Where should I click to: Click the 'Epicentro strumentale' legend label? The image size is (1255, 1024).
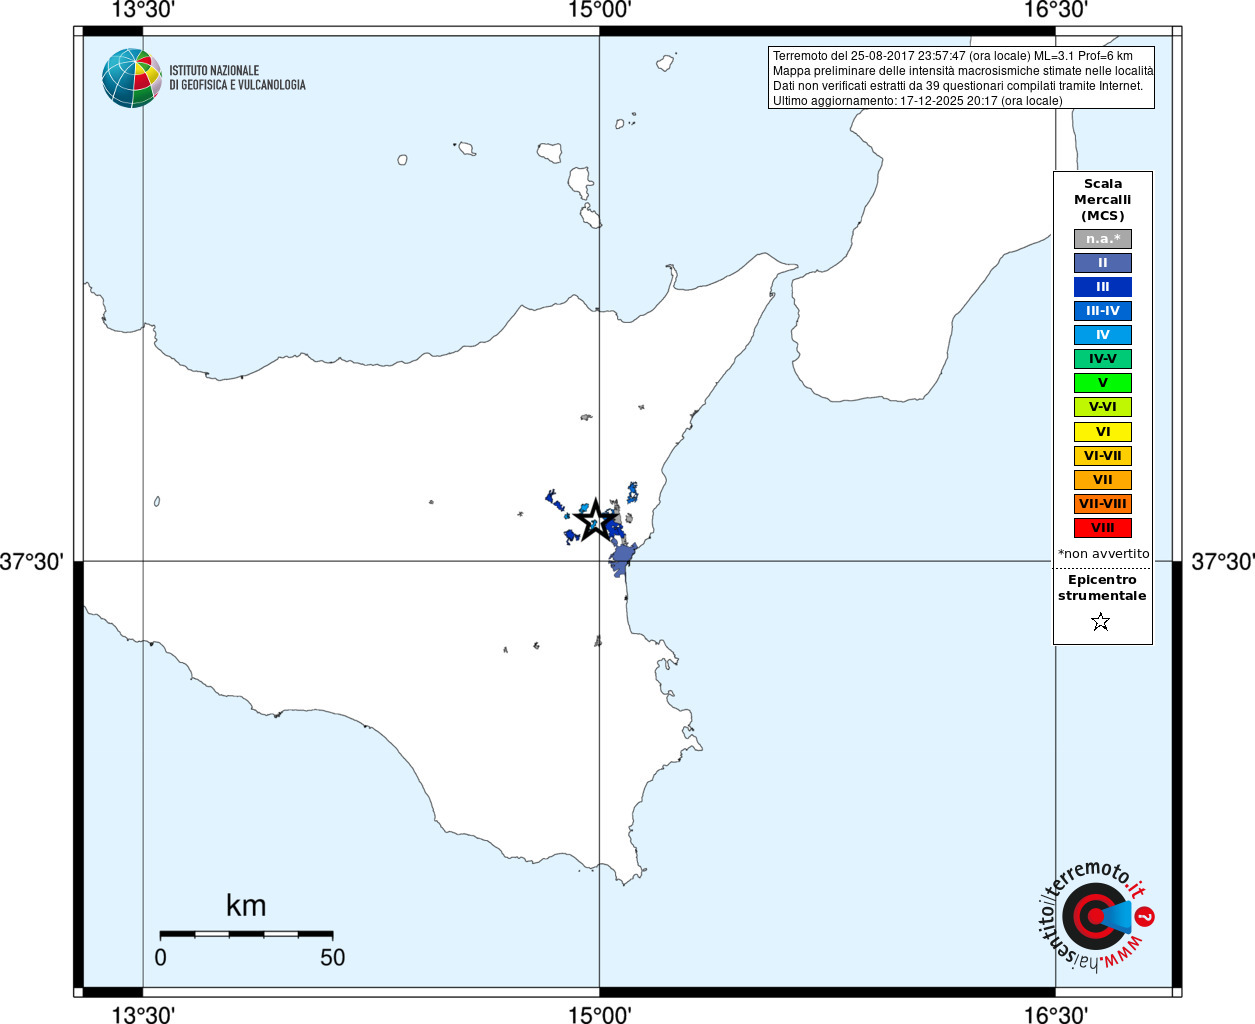(1102, 588)
